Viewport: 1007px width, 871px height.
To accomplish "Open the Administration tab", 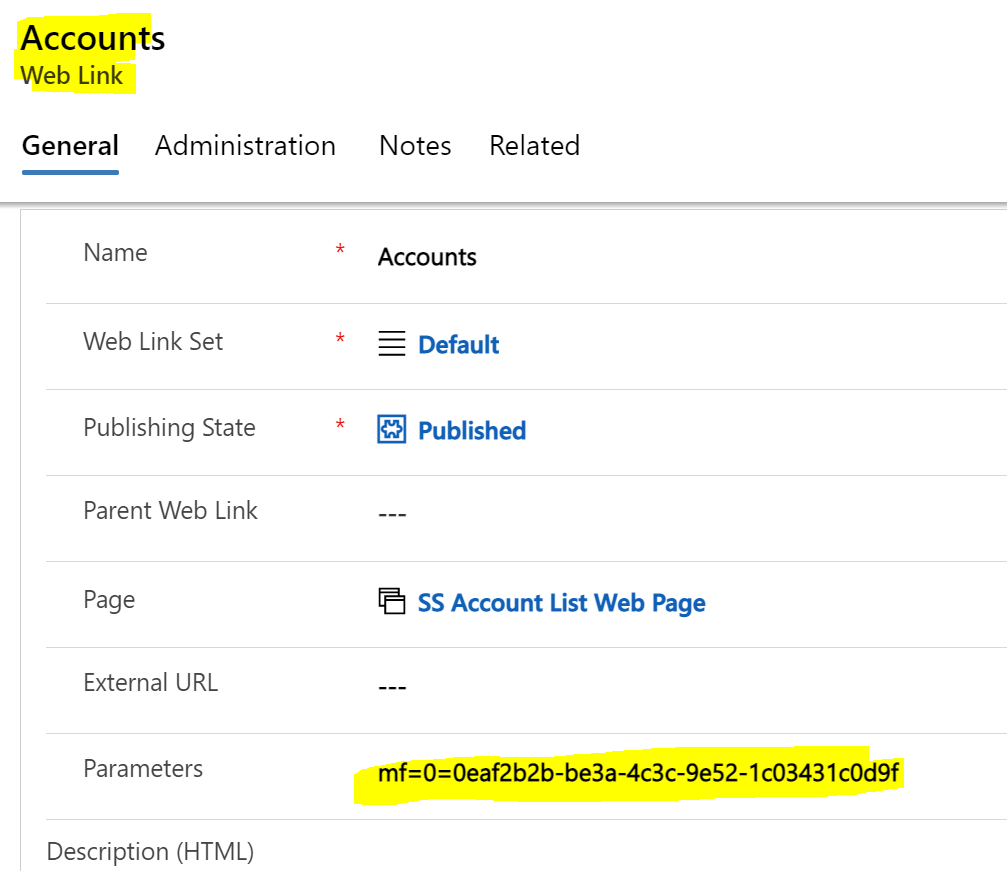I will click(245, 146).
